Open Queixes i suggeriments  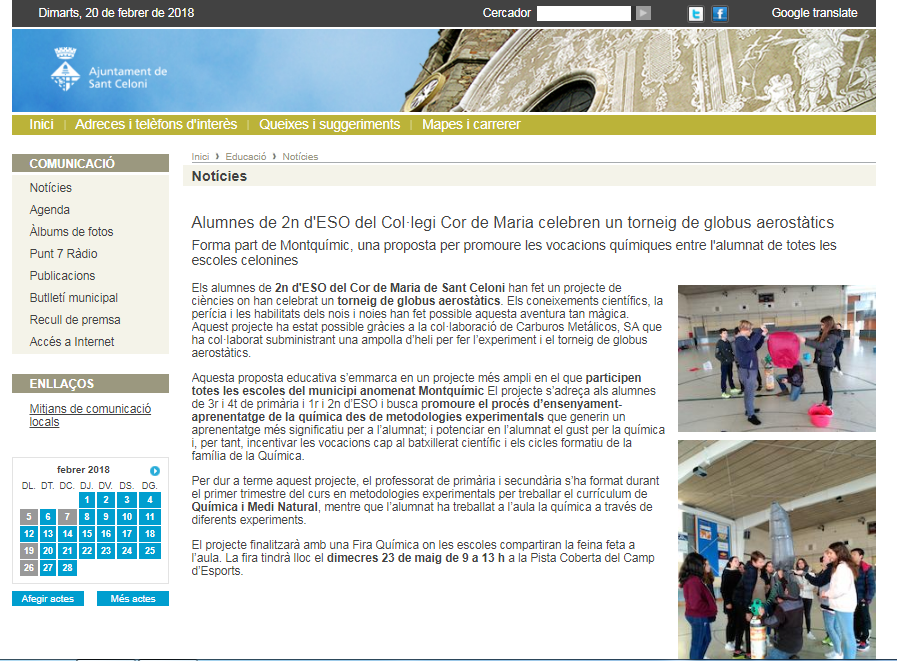coord(330,124)
